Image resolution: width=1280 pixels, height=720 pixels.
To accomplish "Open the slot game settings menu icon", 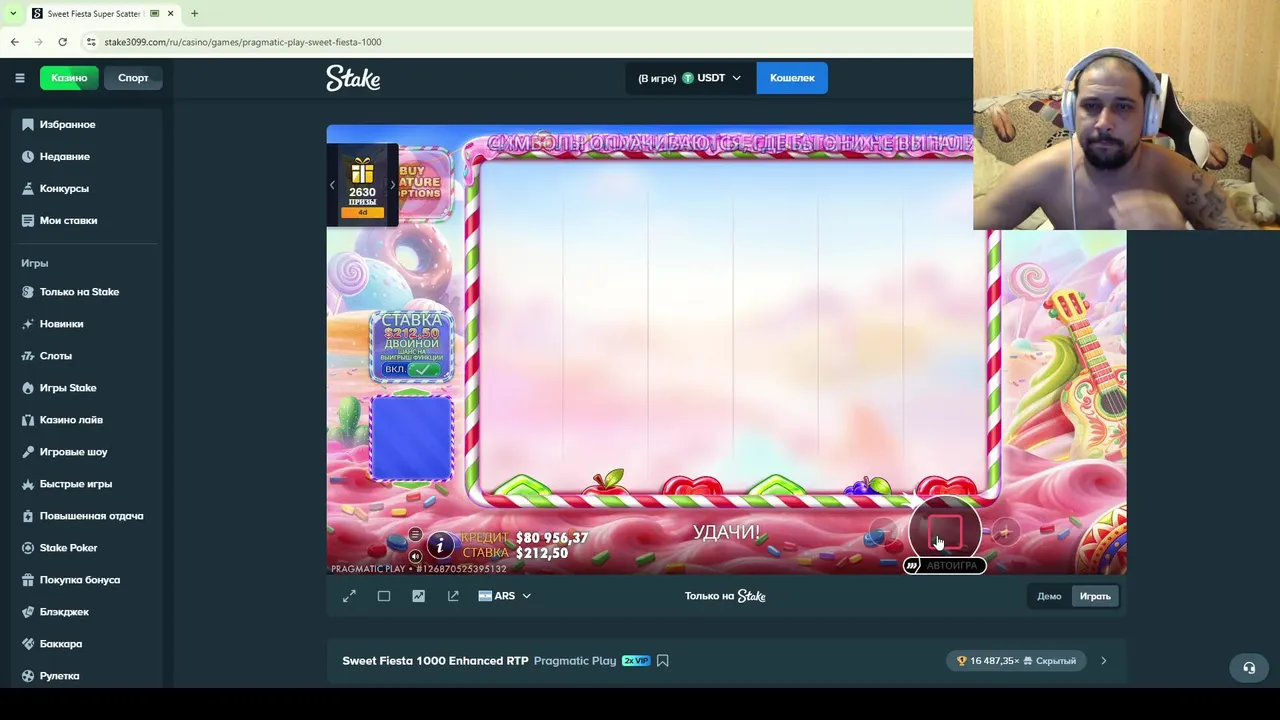I will 415,534.
